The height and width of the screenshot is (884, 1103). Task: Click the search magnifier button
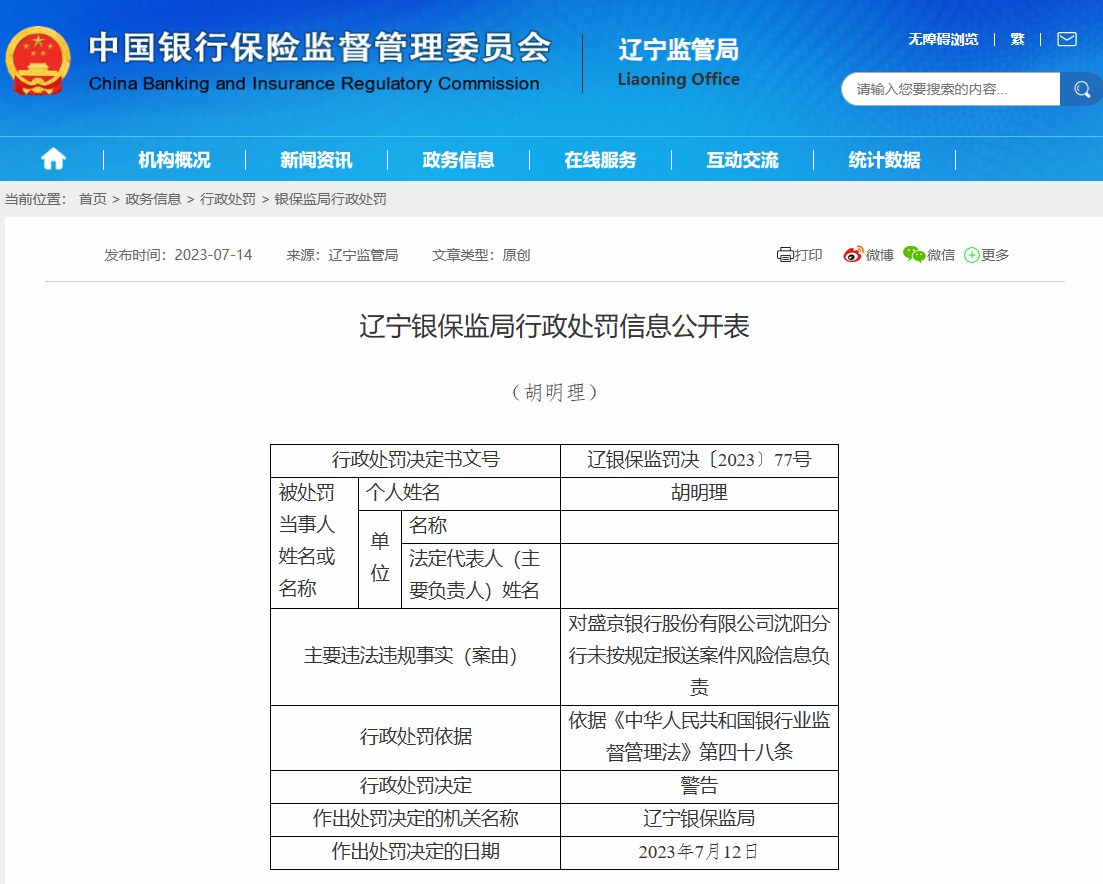(1081, 89)
